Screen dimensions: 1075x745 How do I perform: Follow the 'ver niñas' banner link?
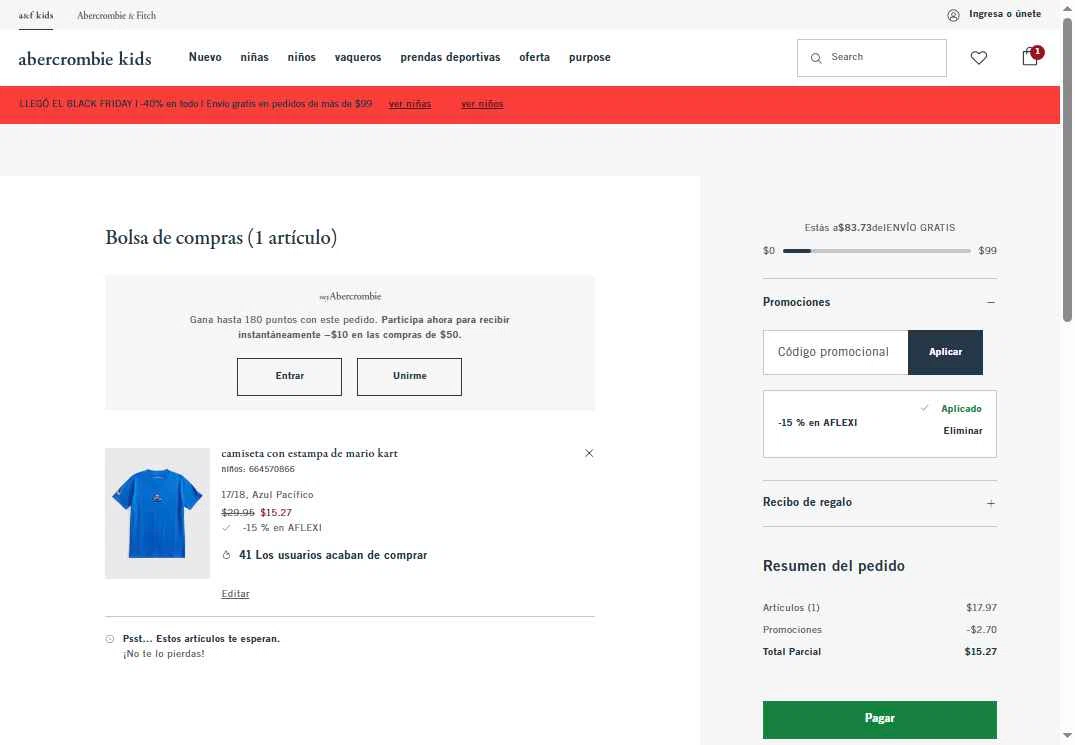[x=410, y=104]
